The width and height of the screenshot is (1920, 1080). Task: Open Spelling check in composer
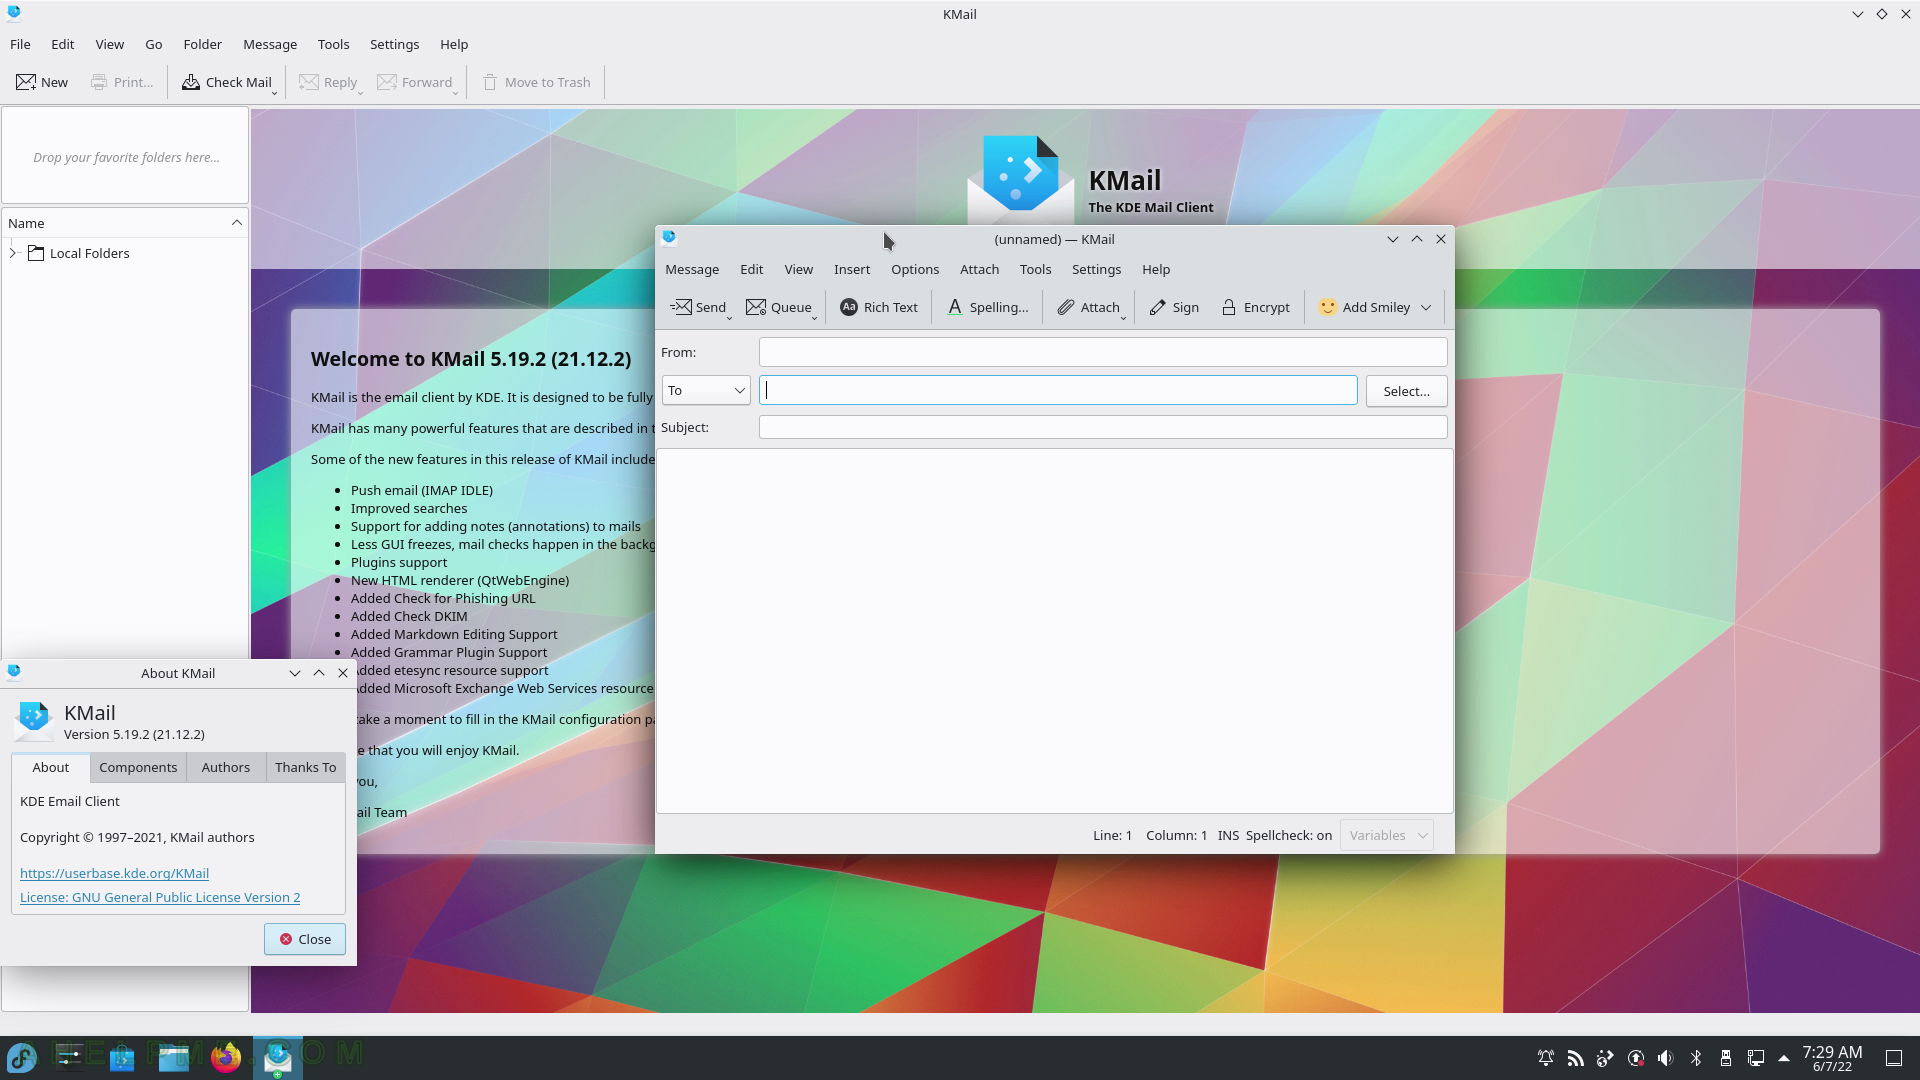(x=987, y=307)
